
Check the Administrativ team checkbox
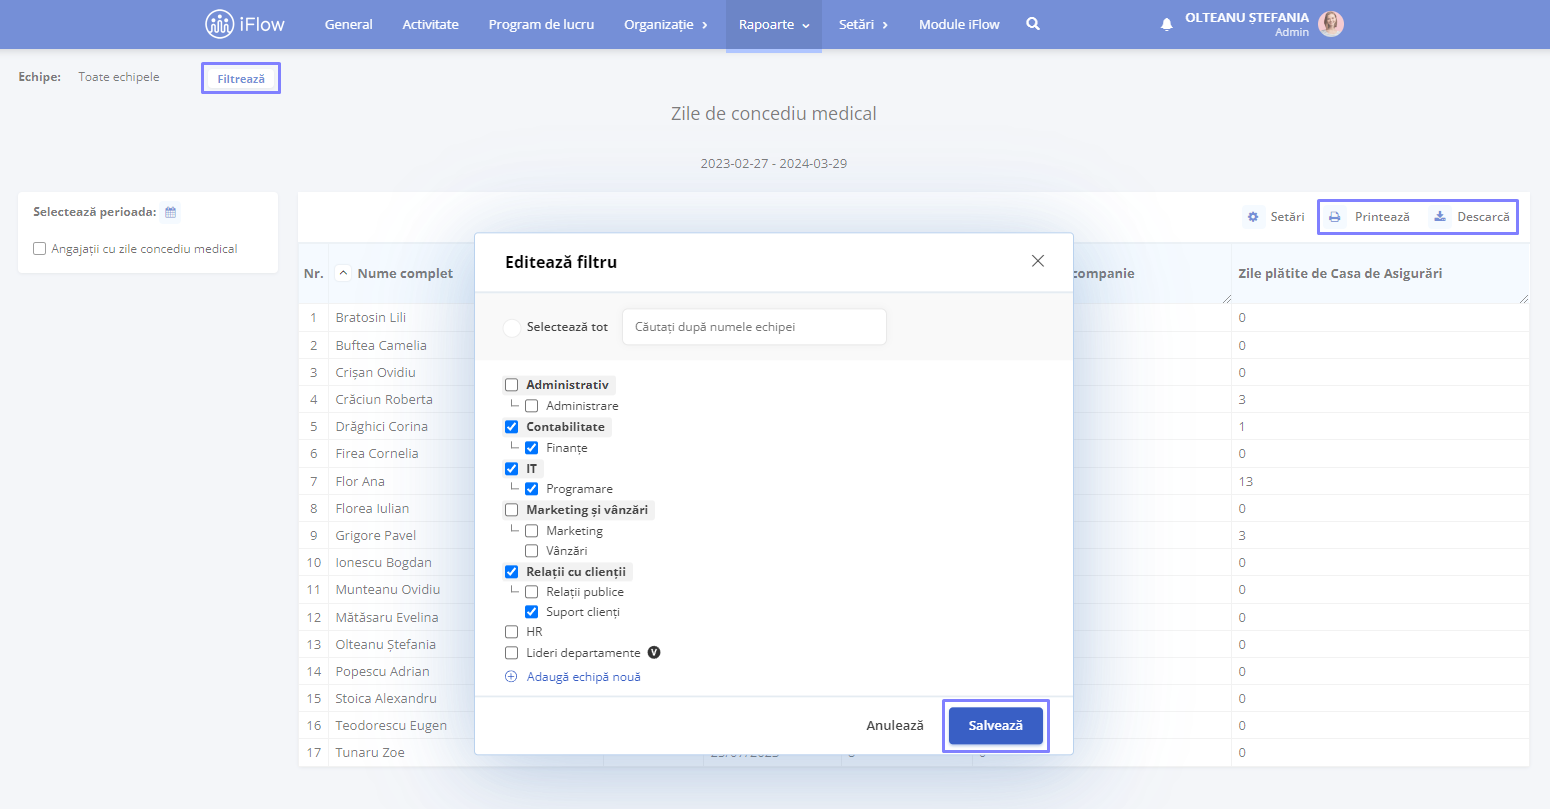(512, 385)
